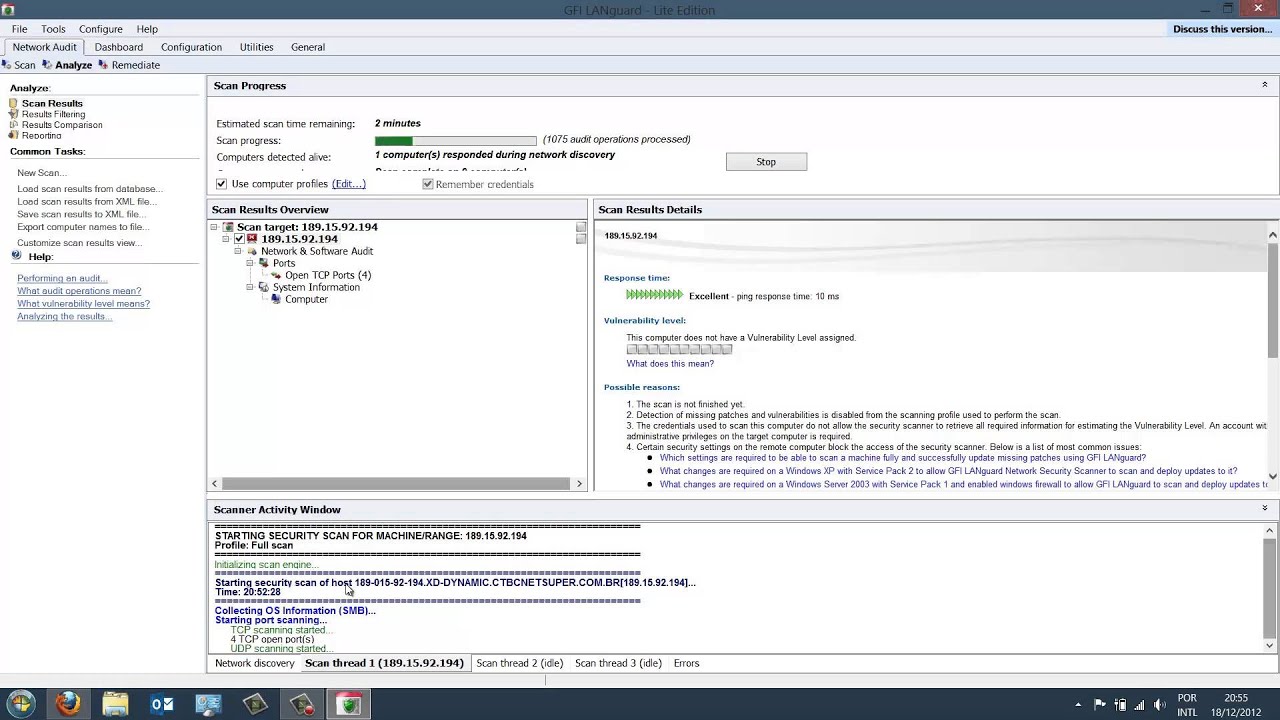Click the Scan Results Overview horizontal scrollbar

click(x=396, y=484)
